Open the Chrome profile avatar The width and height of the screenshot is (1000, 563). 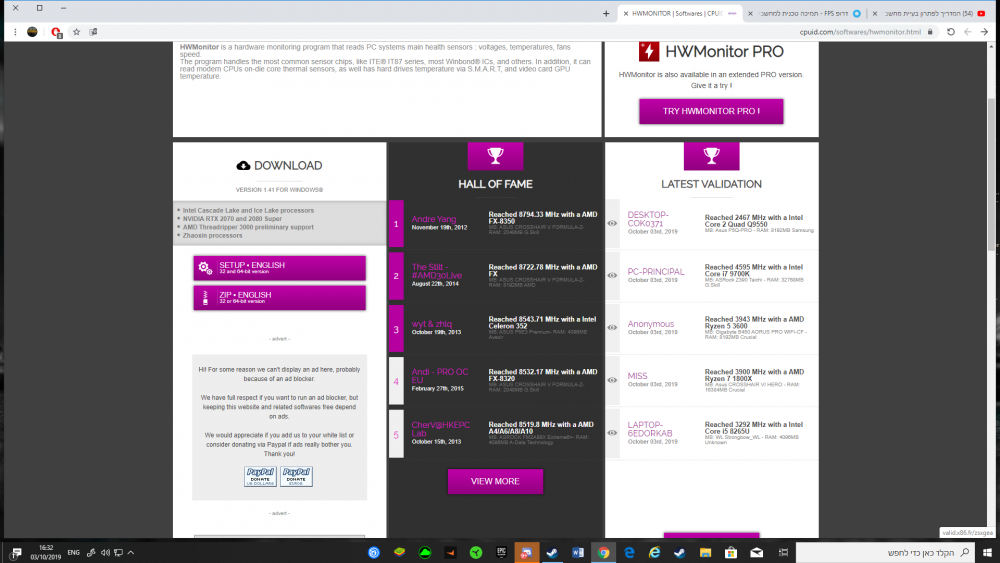[x=32, y=32]
